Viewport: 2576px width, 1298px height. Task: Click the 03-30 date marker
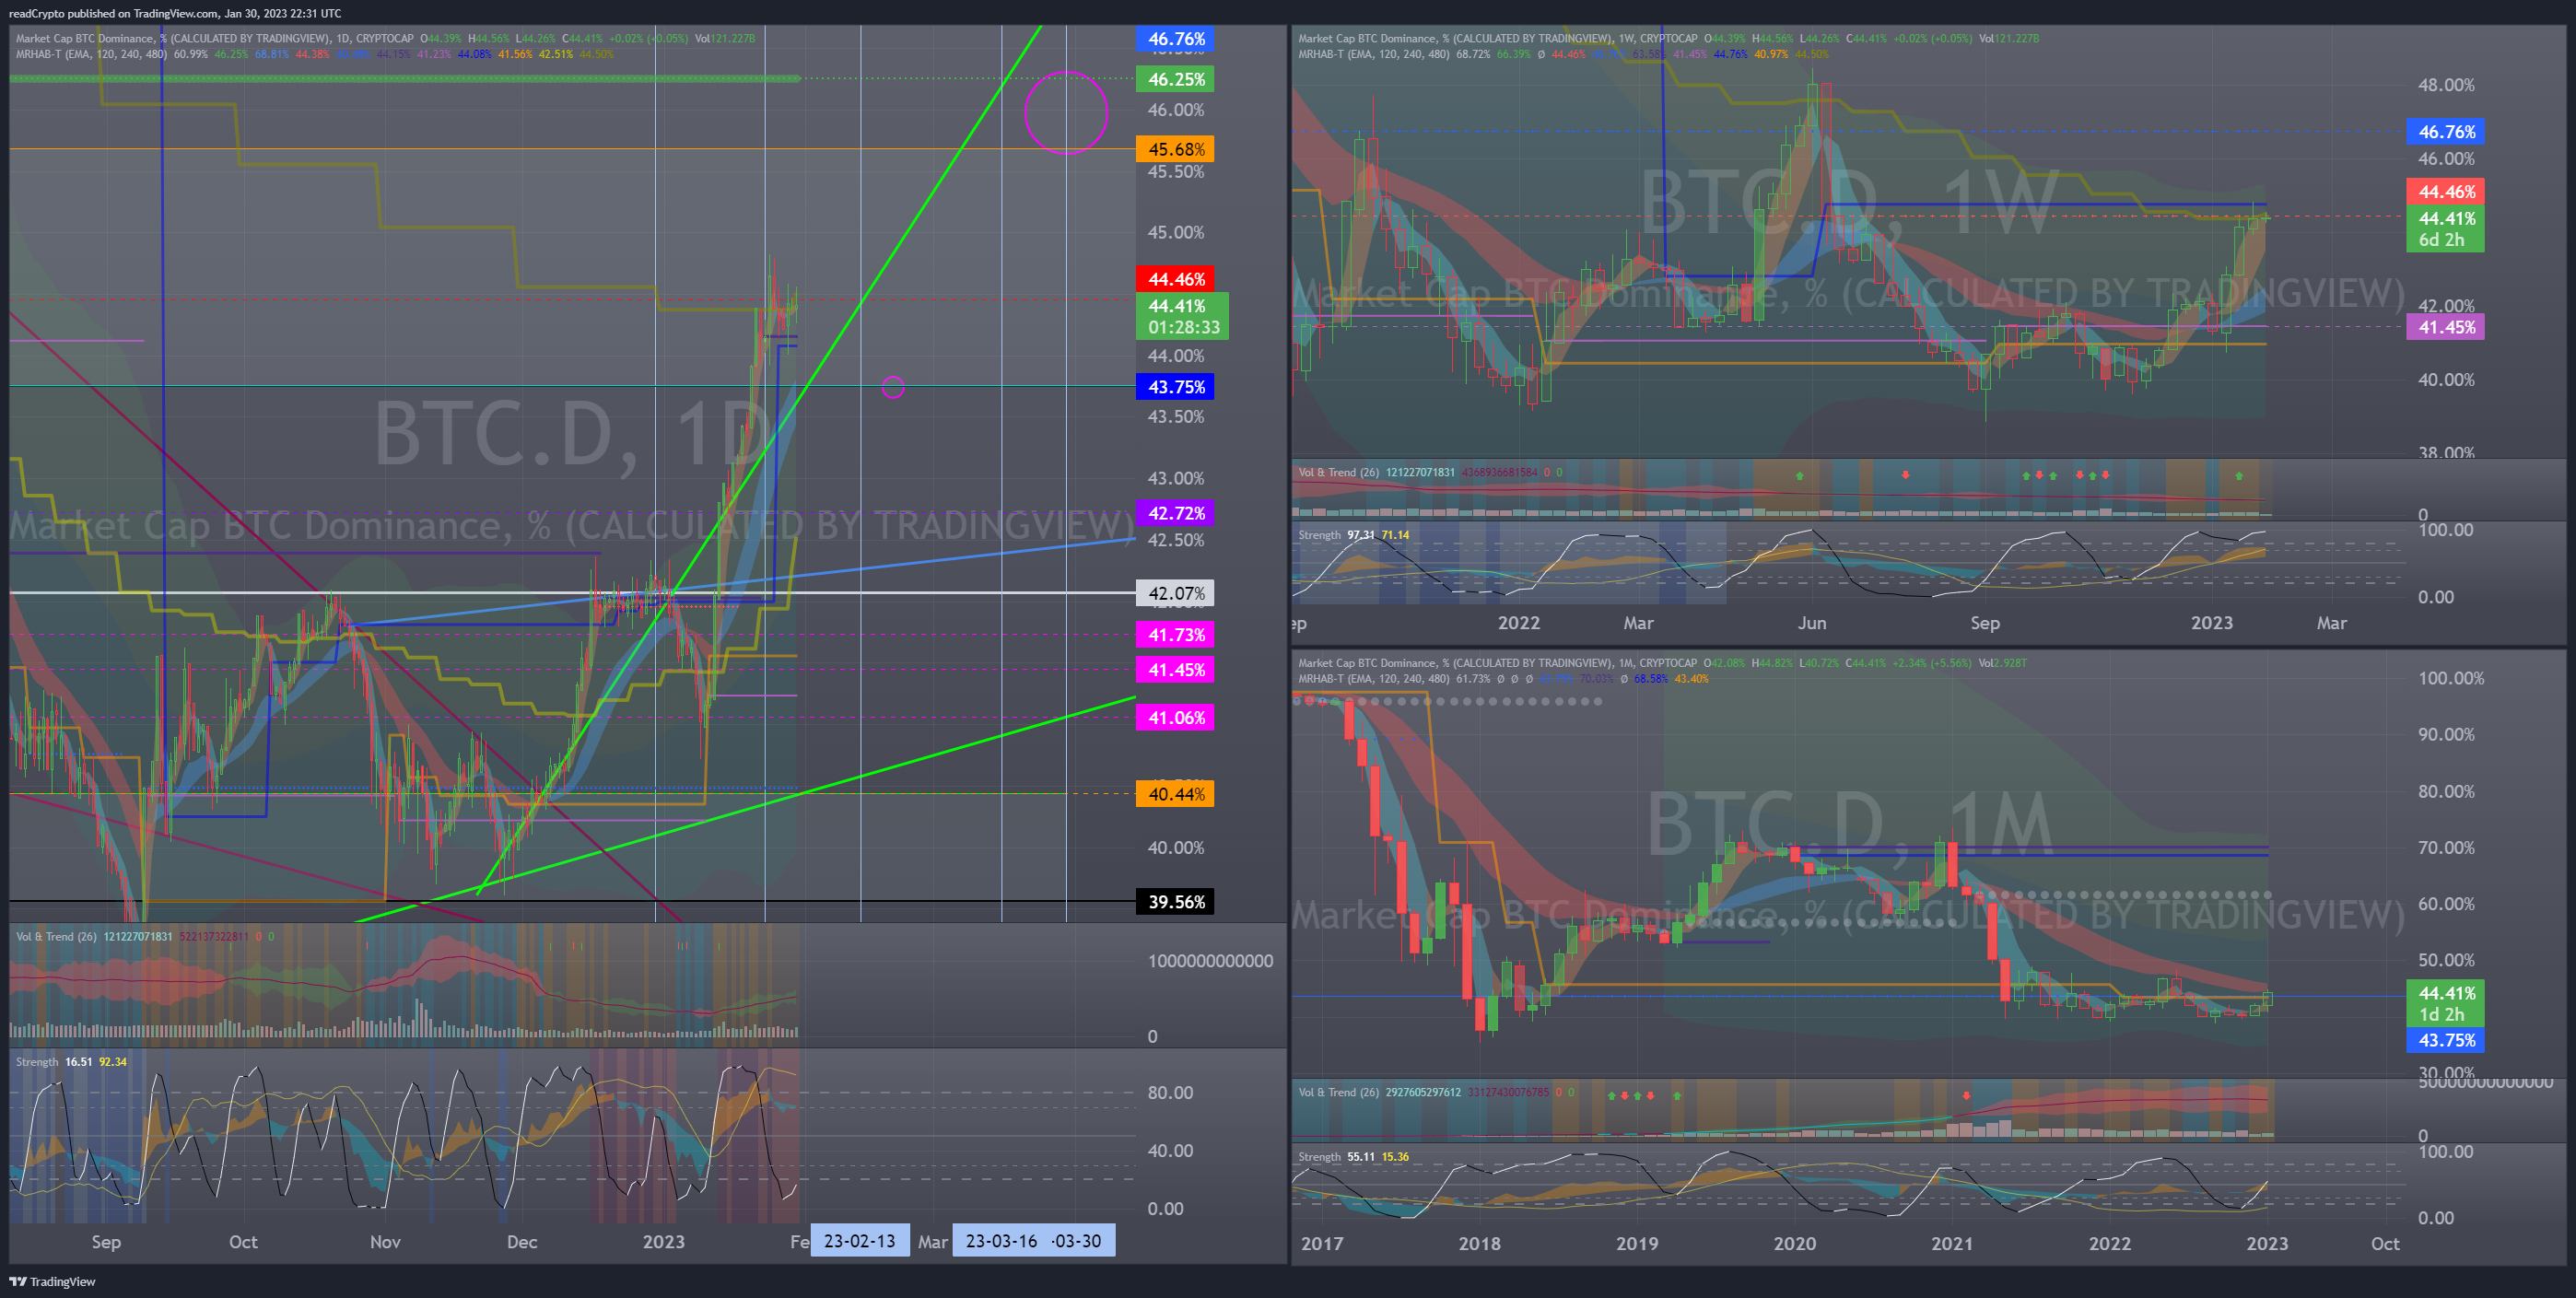coord(1078,1241)
